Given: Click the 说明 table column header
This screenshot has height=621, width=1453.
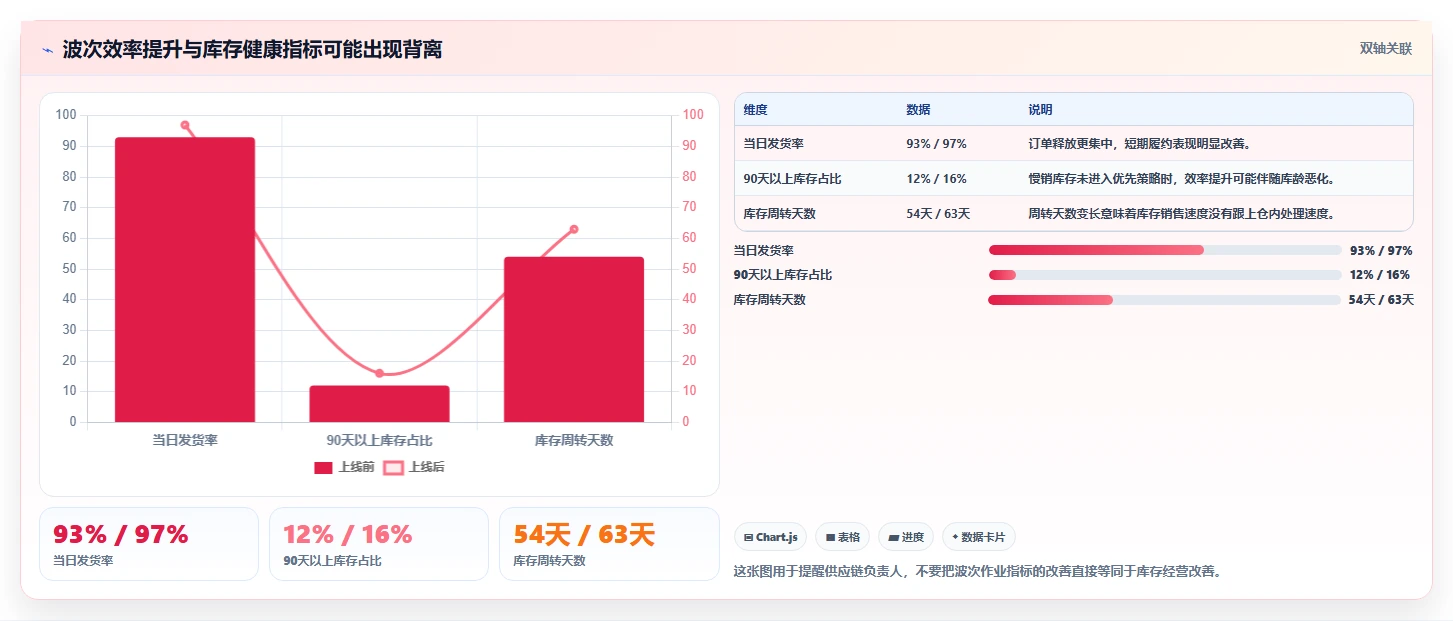Looking at the screenshot, I should click(x=1040, y=110).
